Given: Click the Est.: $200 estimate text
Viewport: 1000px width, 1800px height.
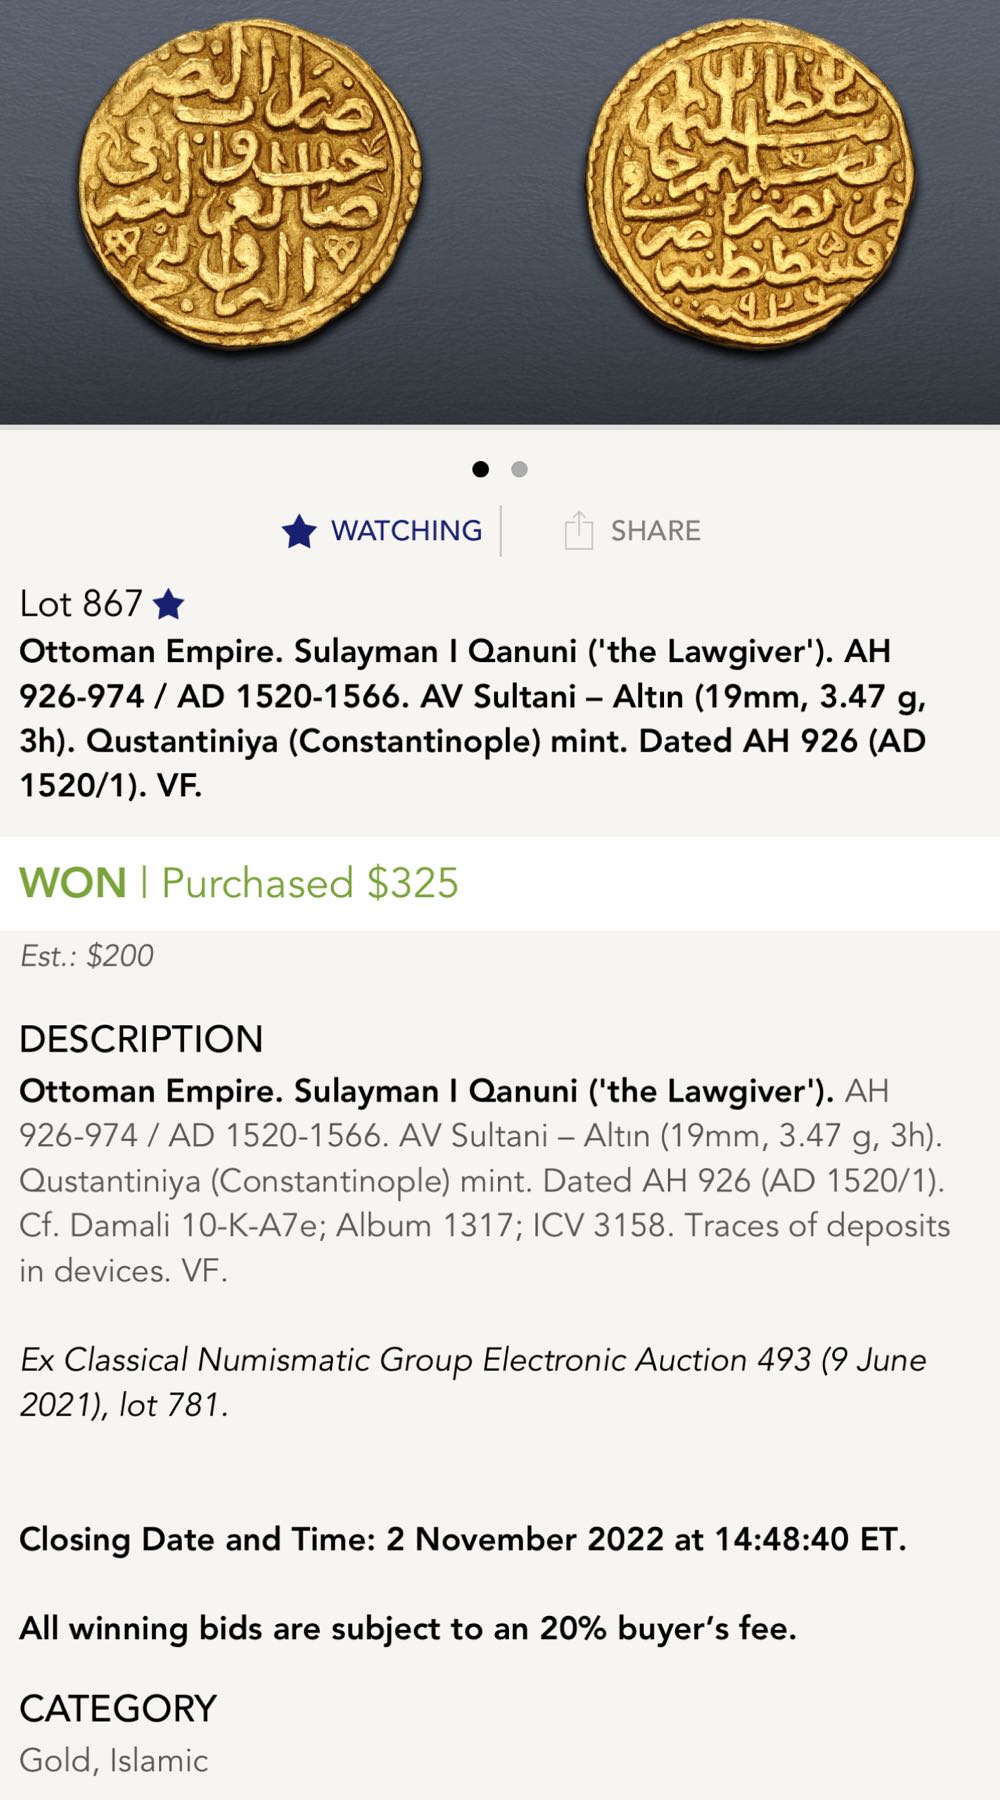Looking at the screenshot, I should [x=87, y=956].
